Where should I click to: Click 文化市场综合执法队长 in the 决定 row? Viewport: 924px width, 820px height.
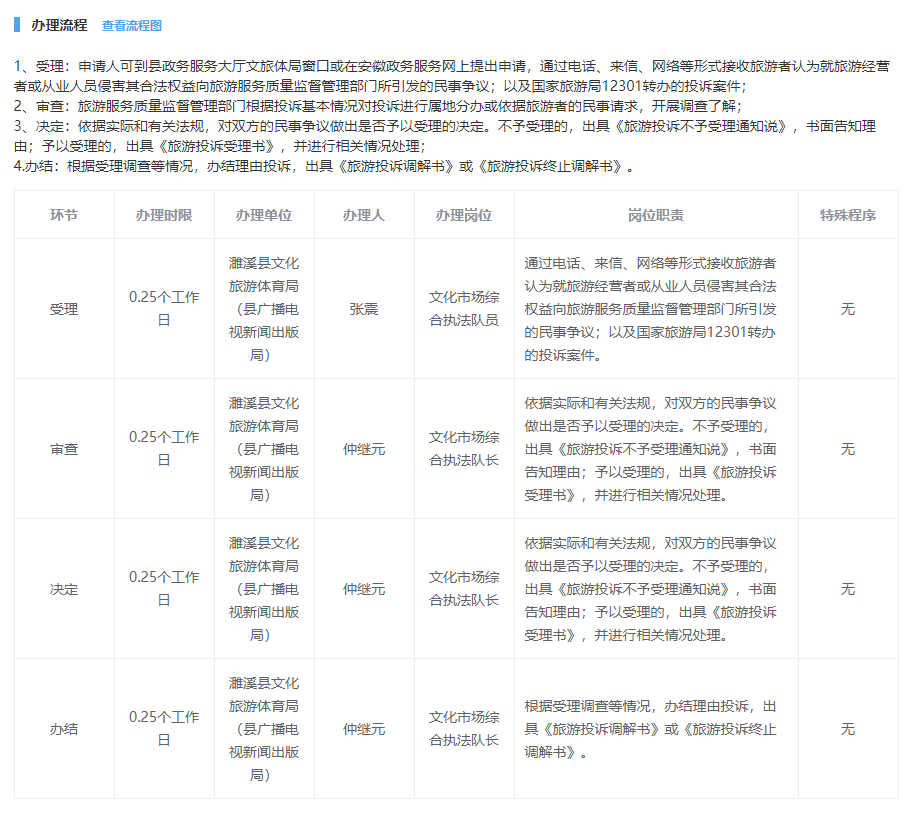(x=464, y=589)
